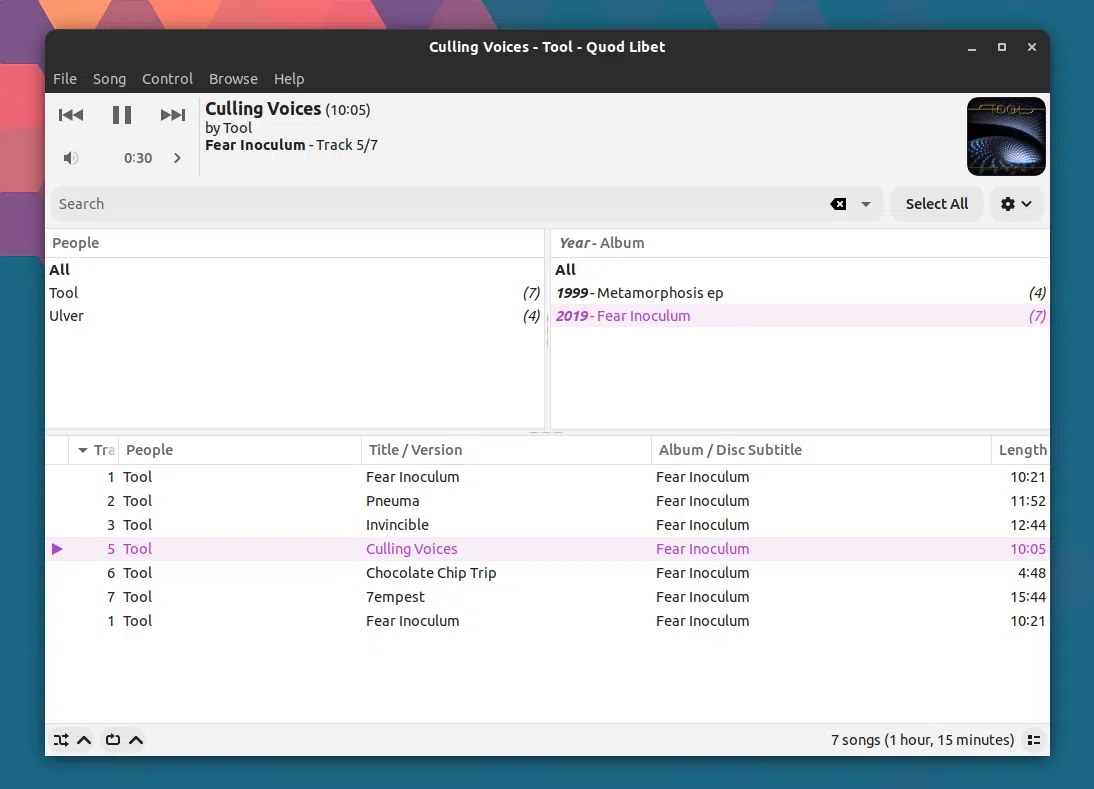Click the Fear Inoculum - Track 5/7 info

292,145
